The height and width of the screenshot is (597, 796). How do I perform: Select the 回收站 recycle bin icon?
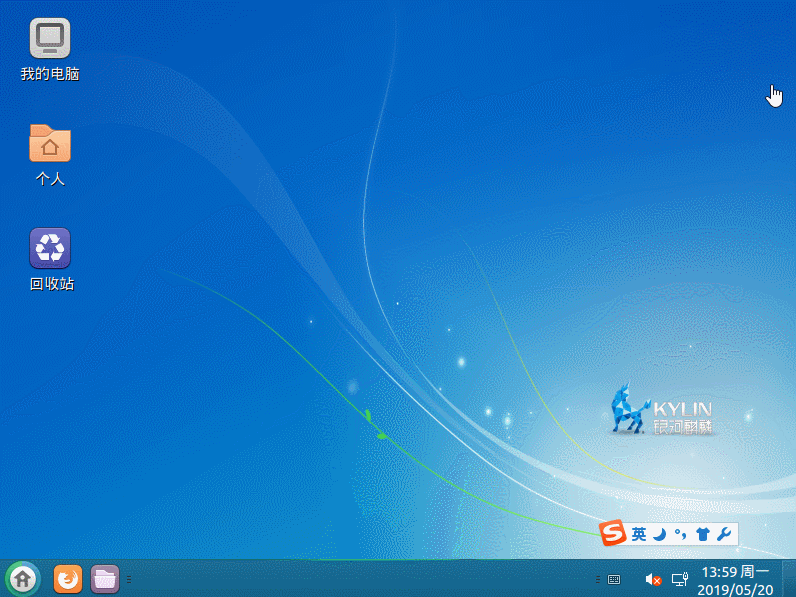pos(51,259)
